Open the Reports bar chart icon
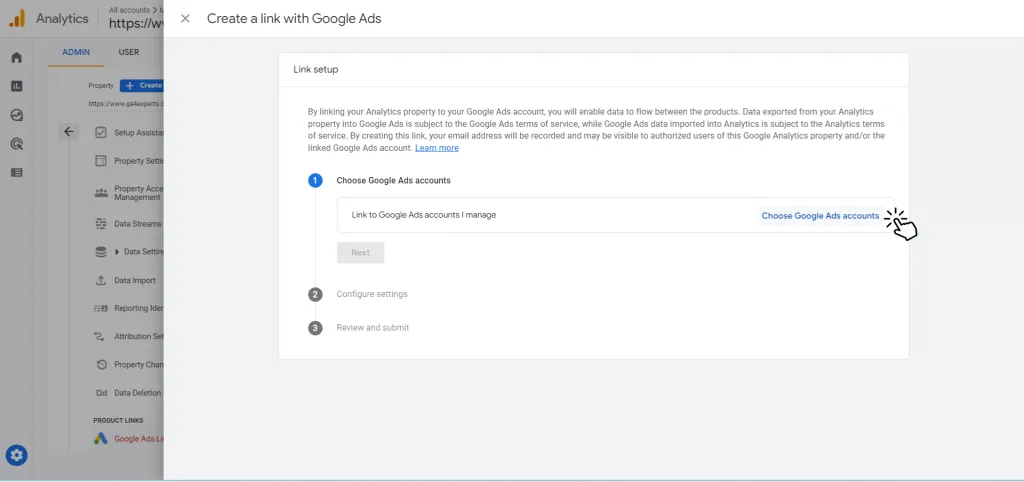This screenshot has height=482, width=1024. [x=17, y=86]
